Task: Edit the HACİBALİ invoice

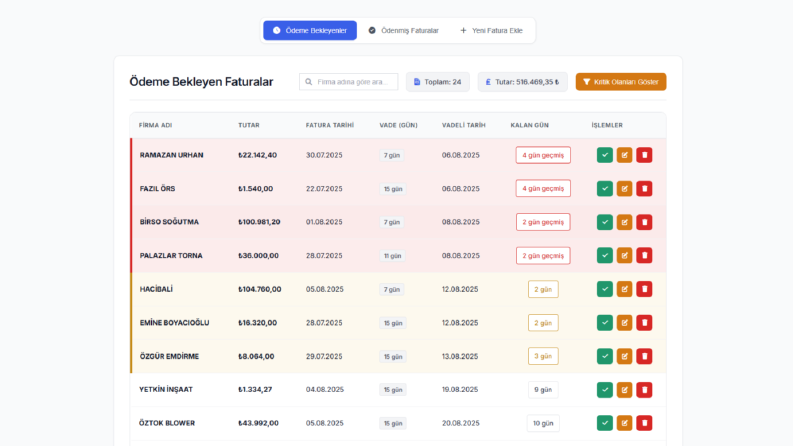Action: [x=625, y=289]
